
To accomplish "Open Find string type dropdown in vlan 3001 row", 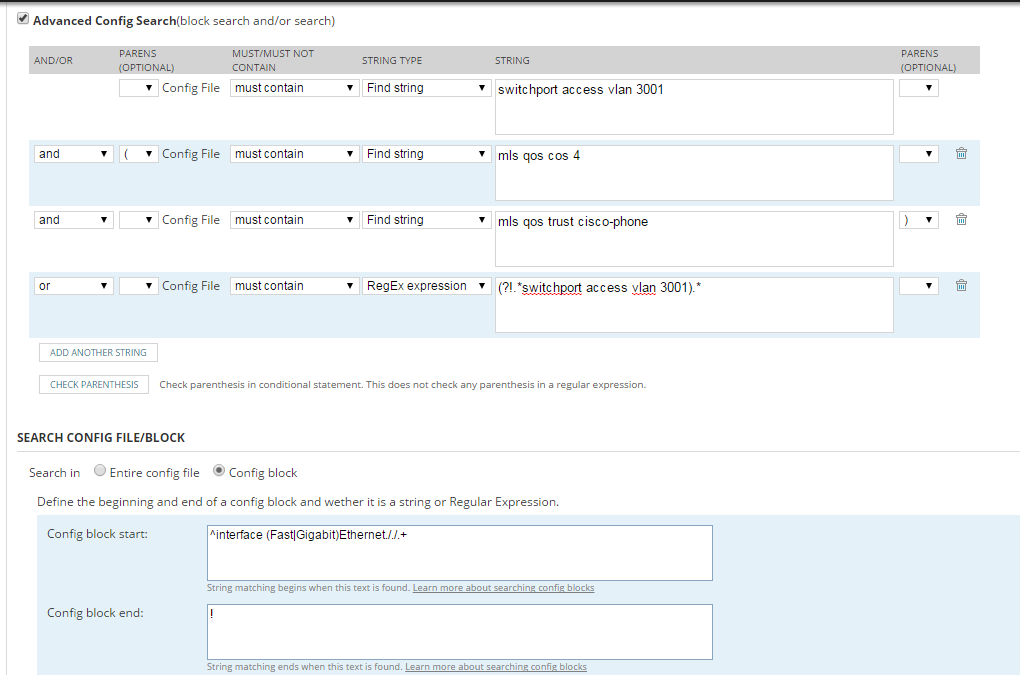I will coord(426,88).
